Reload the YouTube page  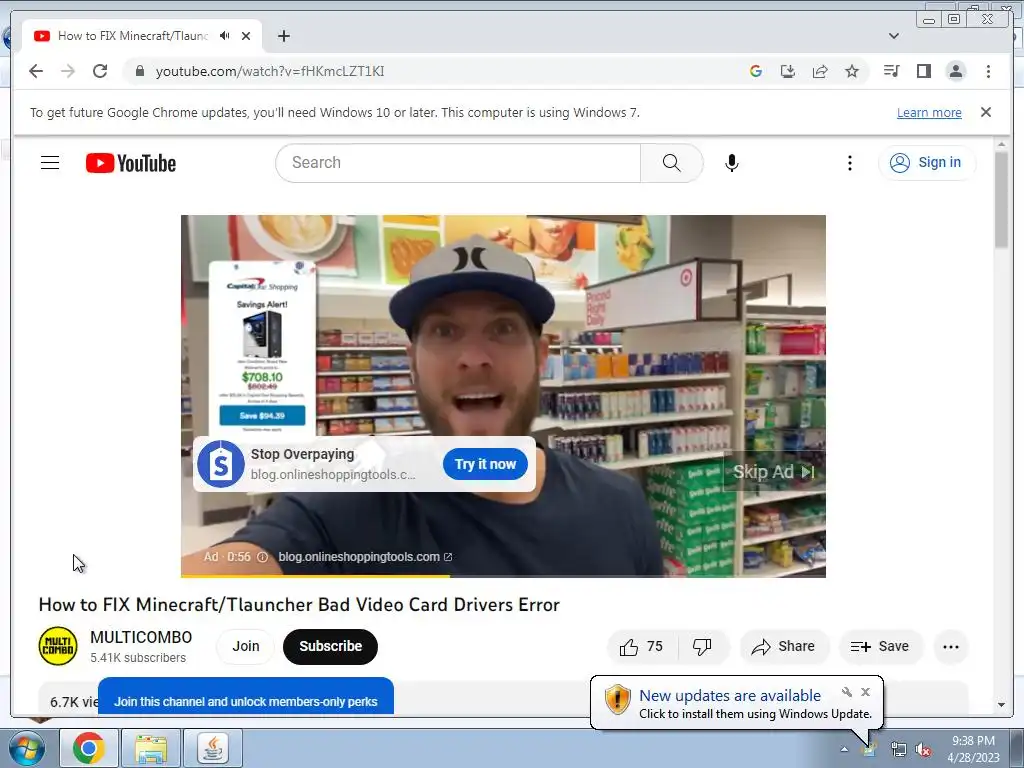(x=100, y=71)
